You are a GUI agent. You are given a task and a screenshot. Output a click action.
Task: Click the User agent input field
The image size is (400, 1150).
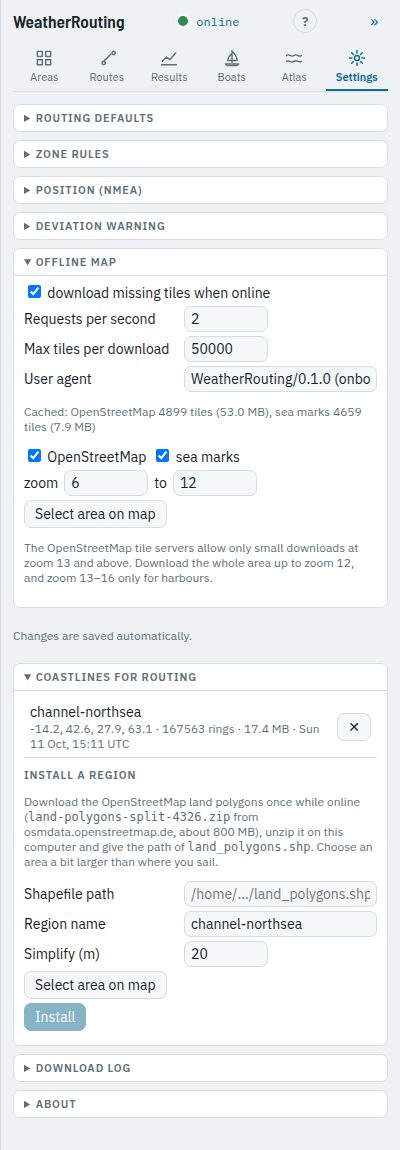coord(280,379)
